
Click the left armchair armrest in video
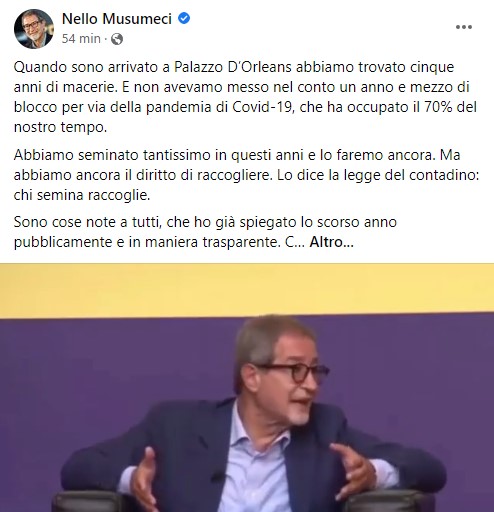(88, 501)
